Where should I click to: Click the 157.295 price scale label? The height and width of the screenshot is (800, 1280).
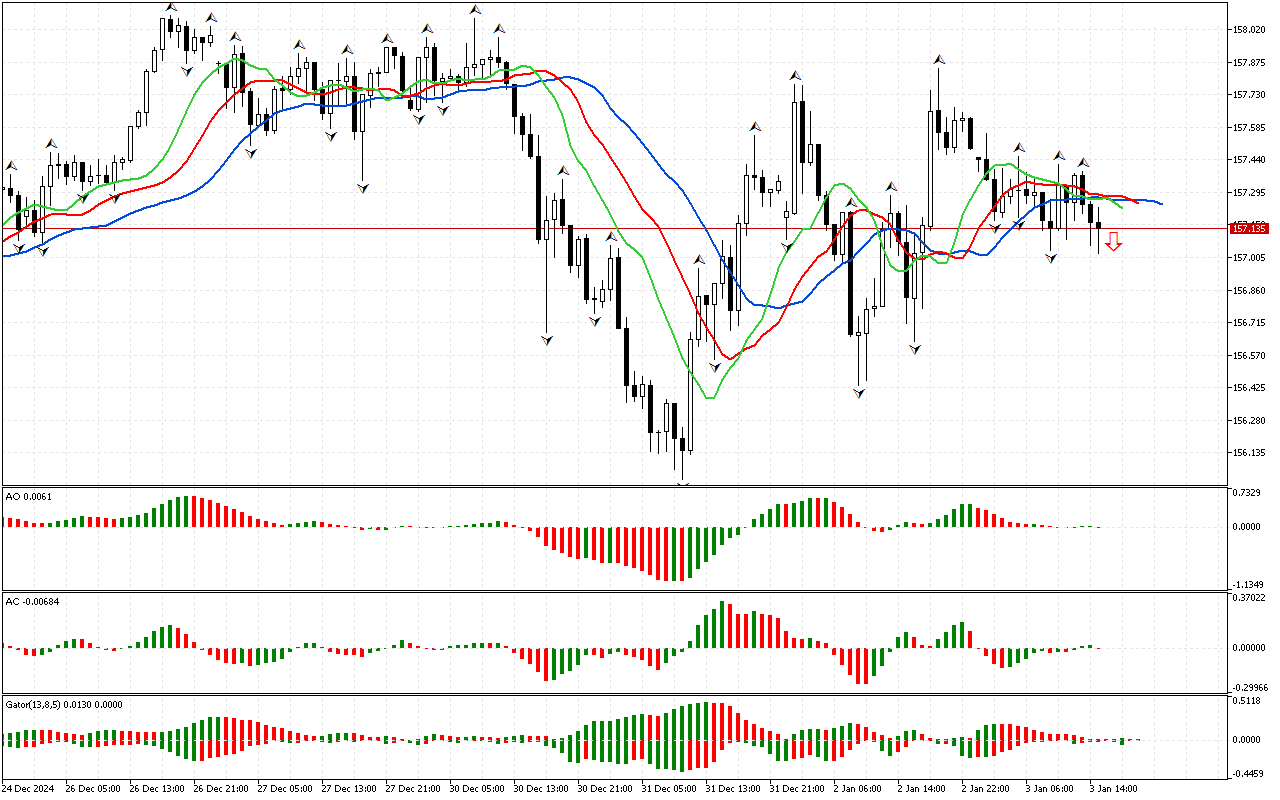[1250, 193]
